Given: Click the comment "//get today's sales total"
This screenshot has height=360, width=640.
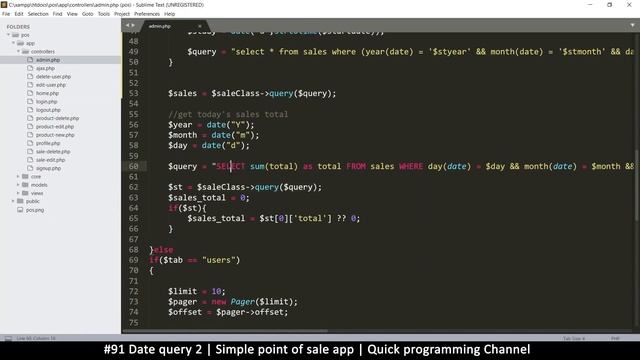Looking at the screenshot, I should point(228,114).
